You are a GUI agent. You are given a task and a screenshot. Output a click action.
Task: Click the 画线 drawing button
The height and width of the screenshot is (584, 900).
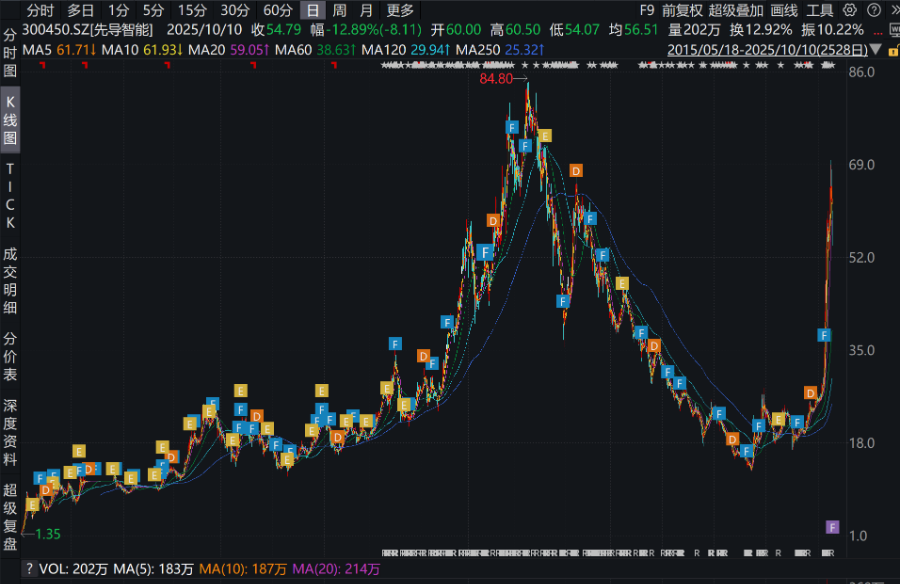784,10
